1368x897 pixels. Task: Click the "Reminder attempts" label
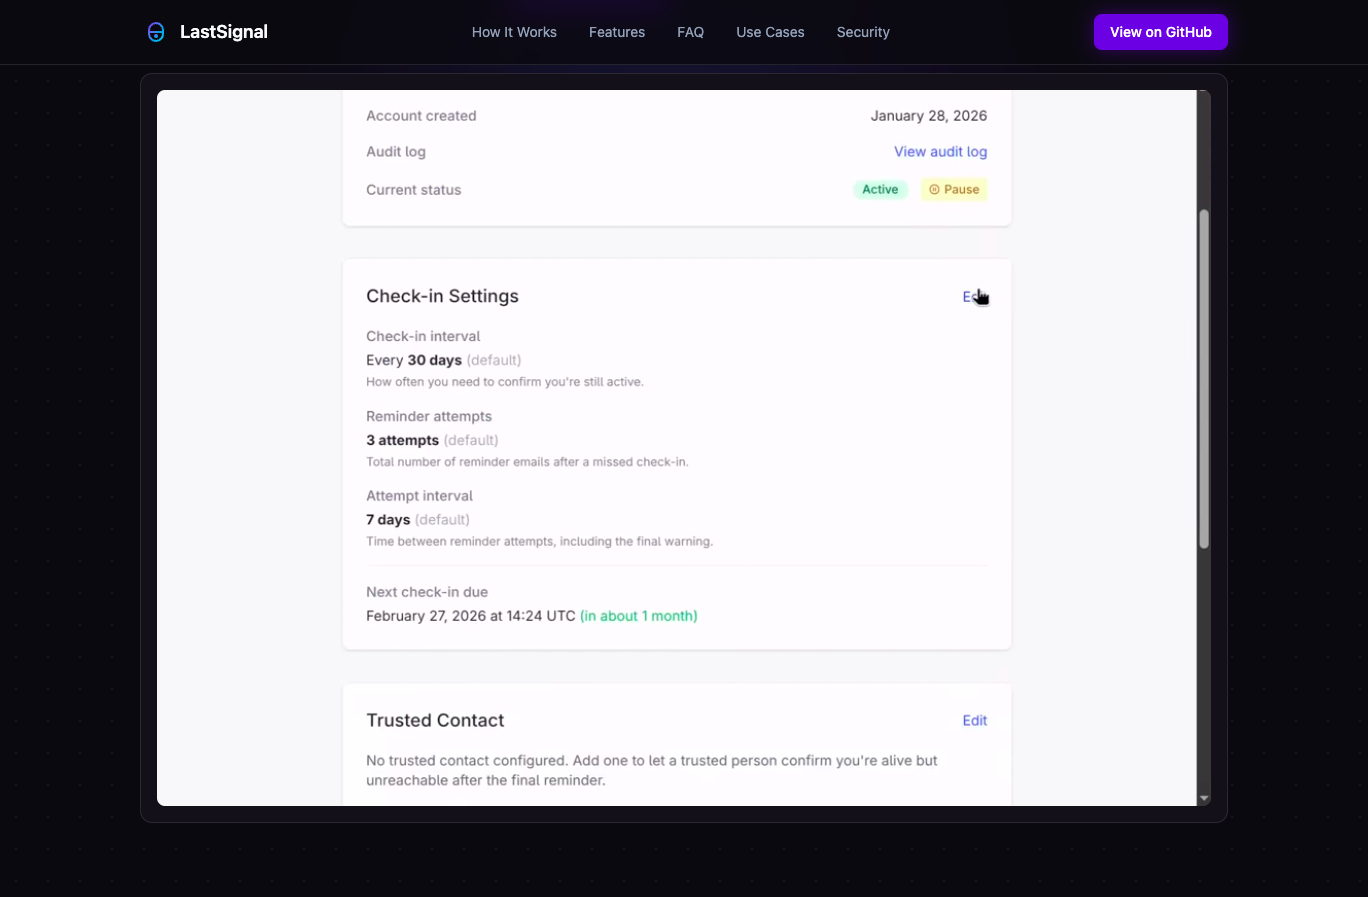click(x=429, y=416)
